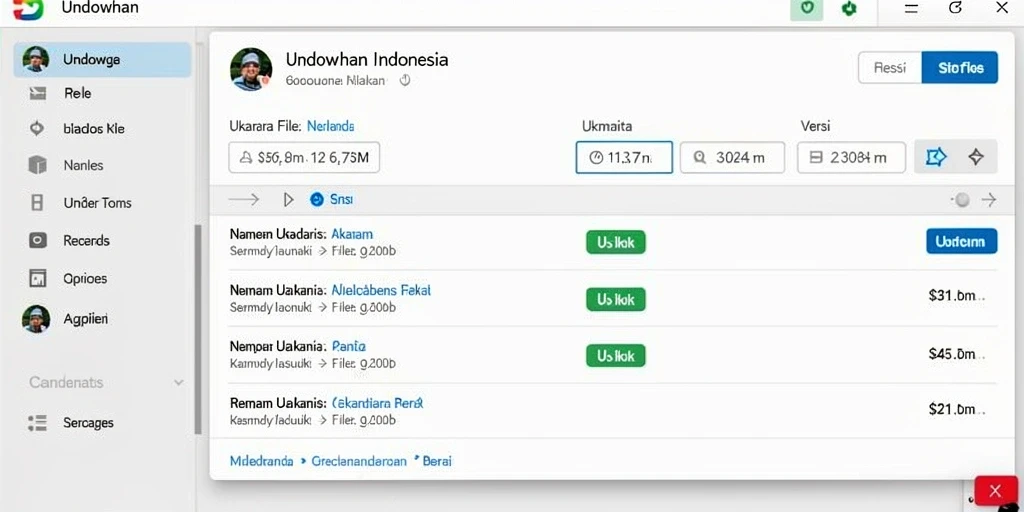Open Under Toms sidebar item
This screenshot has width=1024, height=512.
click(97, 203)
